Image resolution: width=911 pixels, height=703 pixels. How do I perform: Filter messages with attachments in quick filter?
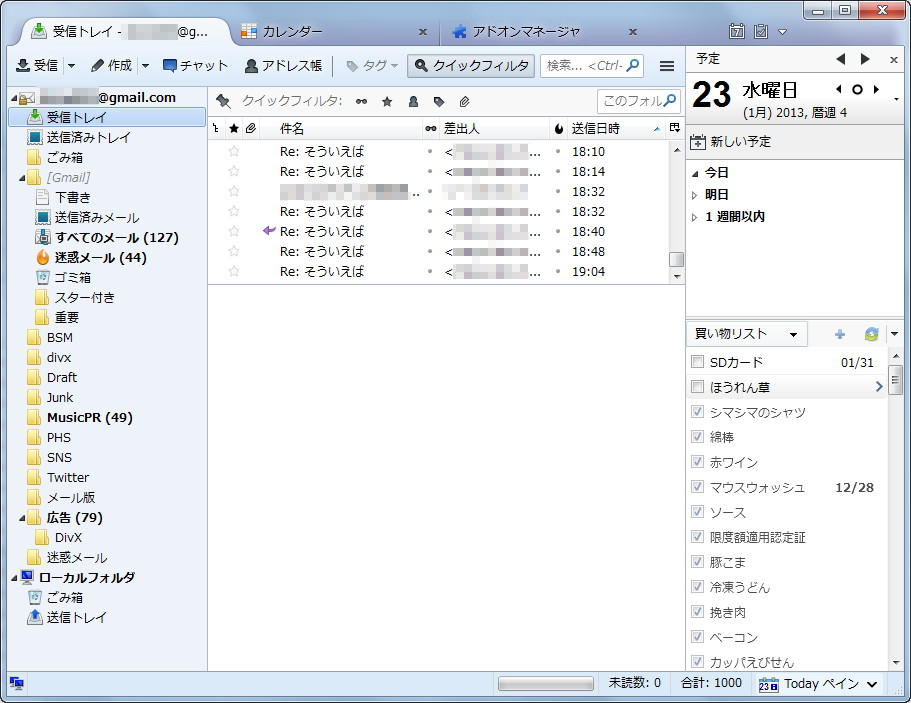[463, 100]
